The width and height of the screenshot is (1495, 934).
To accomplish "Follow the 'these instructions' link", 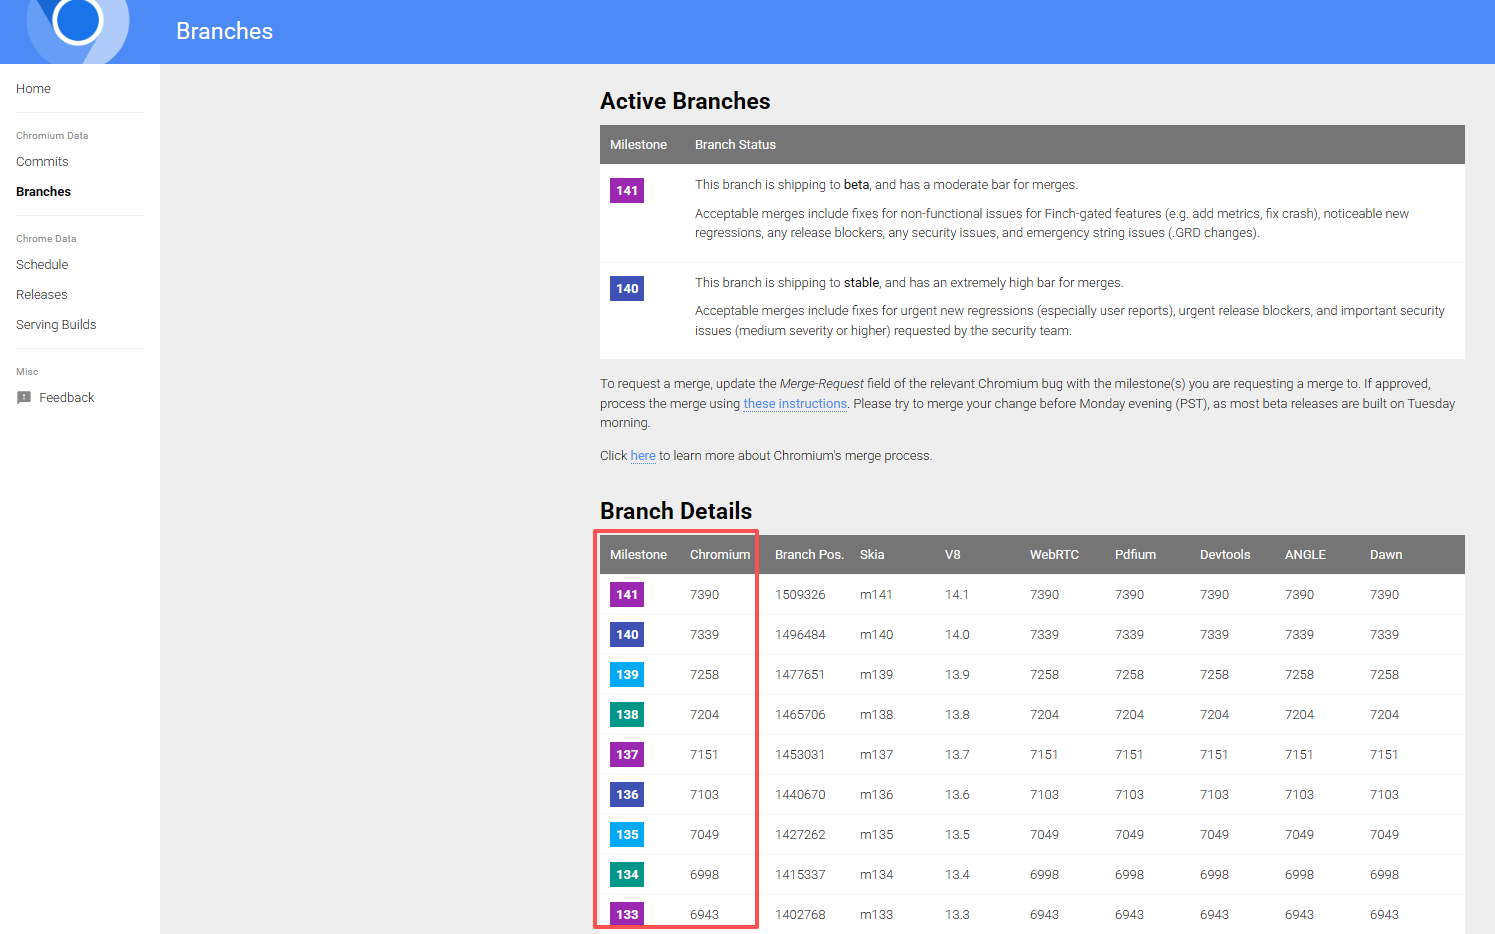I will point(795,404).
